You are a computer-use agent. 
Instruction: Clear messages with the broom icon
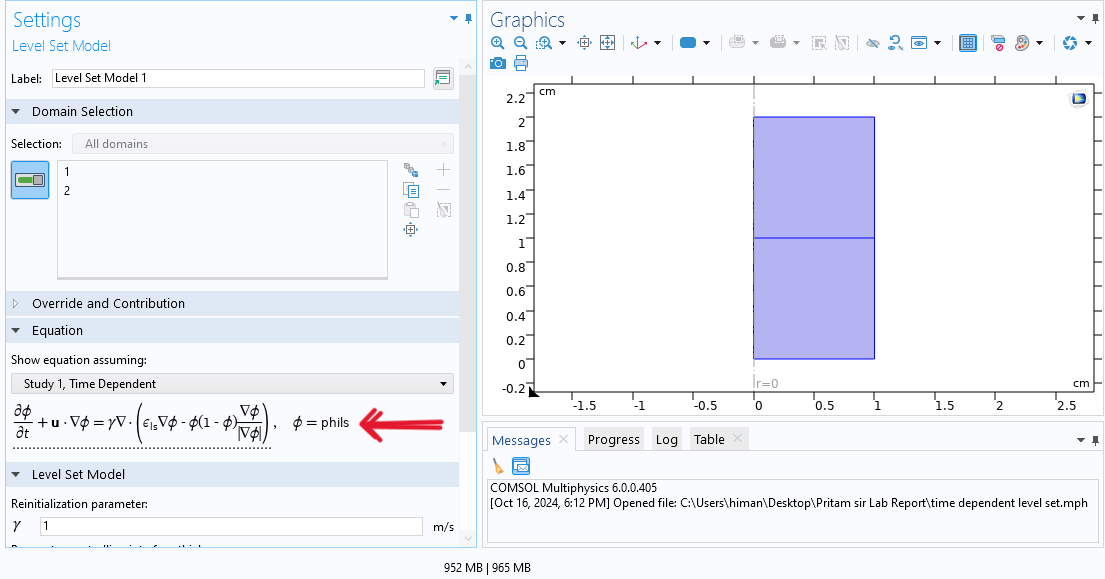pos(498,466)
